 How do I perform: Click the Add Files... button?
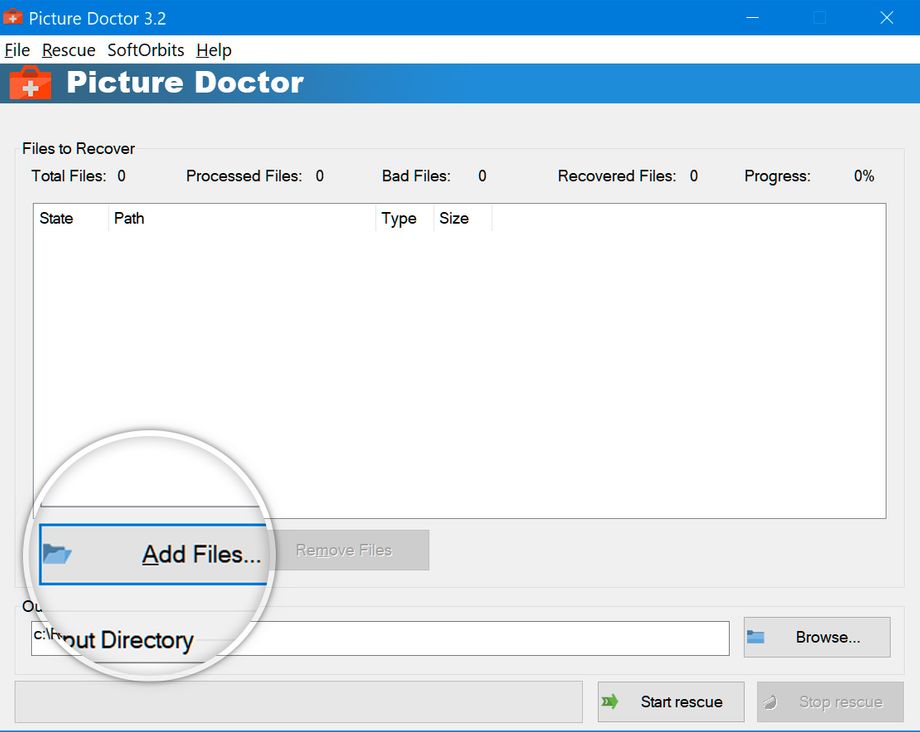point(153,554)
